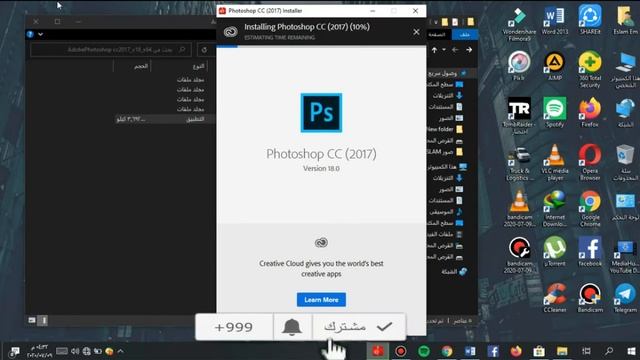
Task: Select Tomb Raider desktop shortcut
Action: pyautogui.click(x=519, y=116)
